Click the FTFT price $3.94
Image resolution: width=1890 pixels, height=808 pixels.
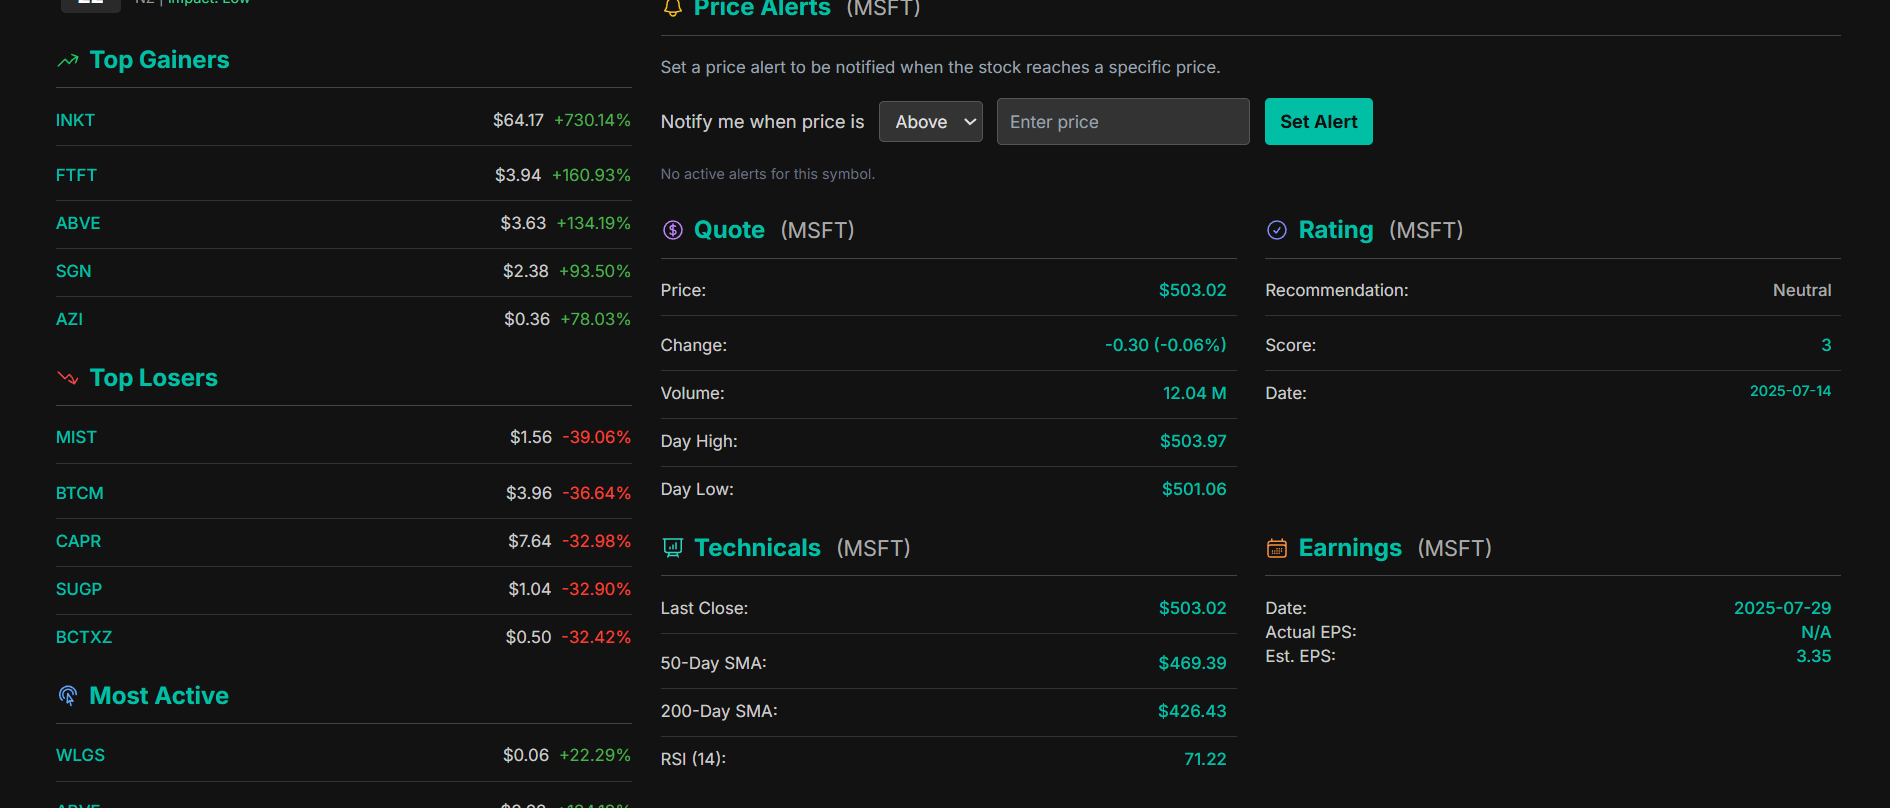(x=518, y=175)
